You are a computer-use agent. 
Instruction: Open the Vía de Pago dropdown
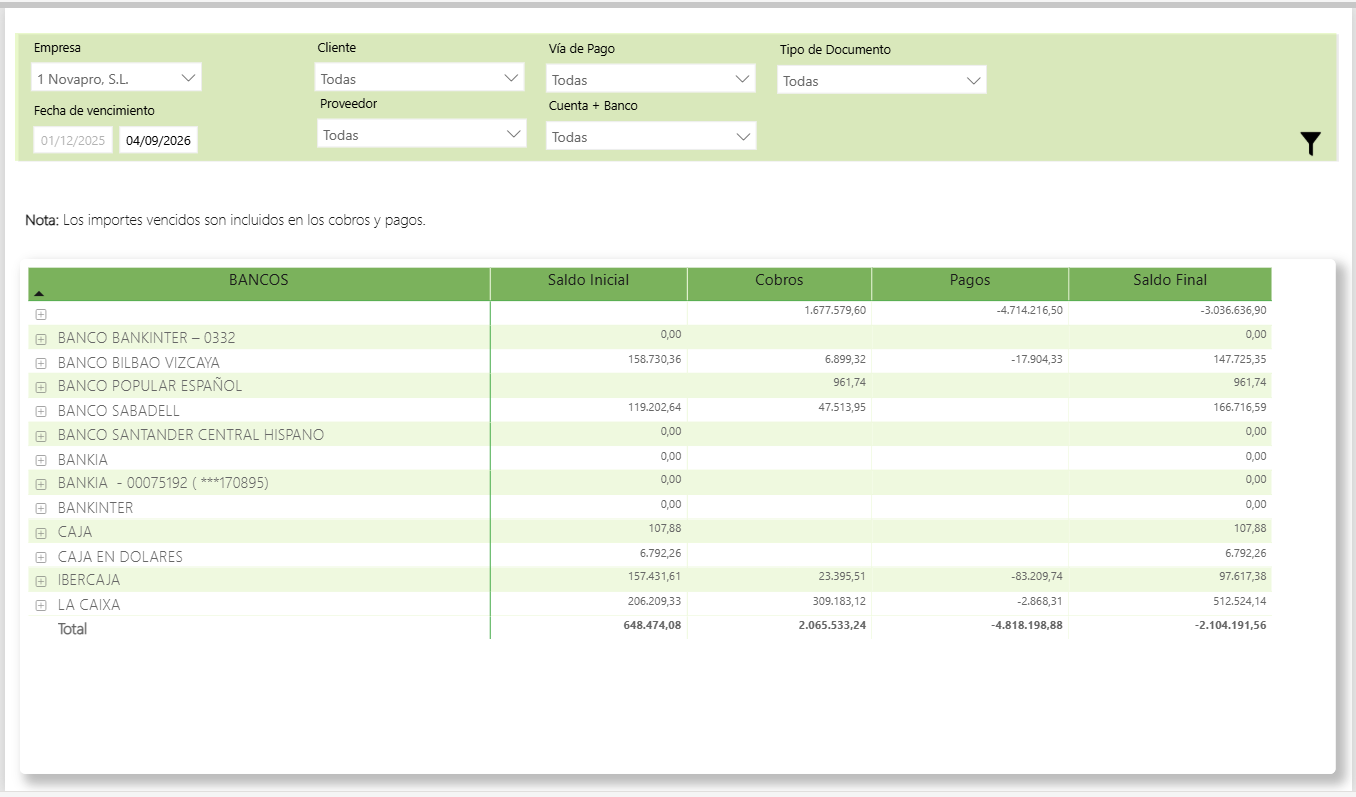coord(650,79)
